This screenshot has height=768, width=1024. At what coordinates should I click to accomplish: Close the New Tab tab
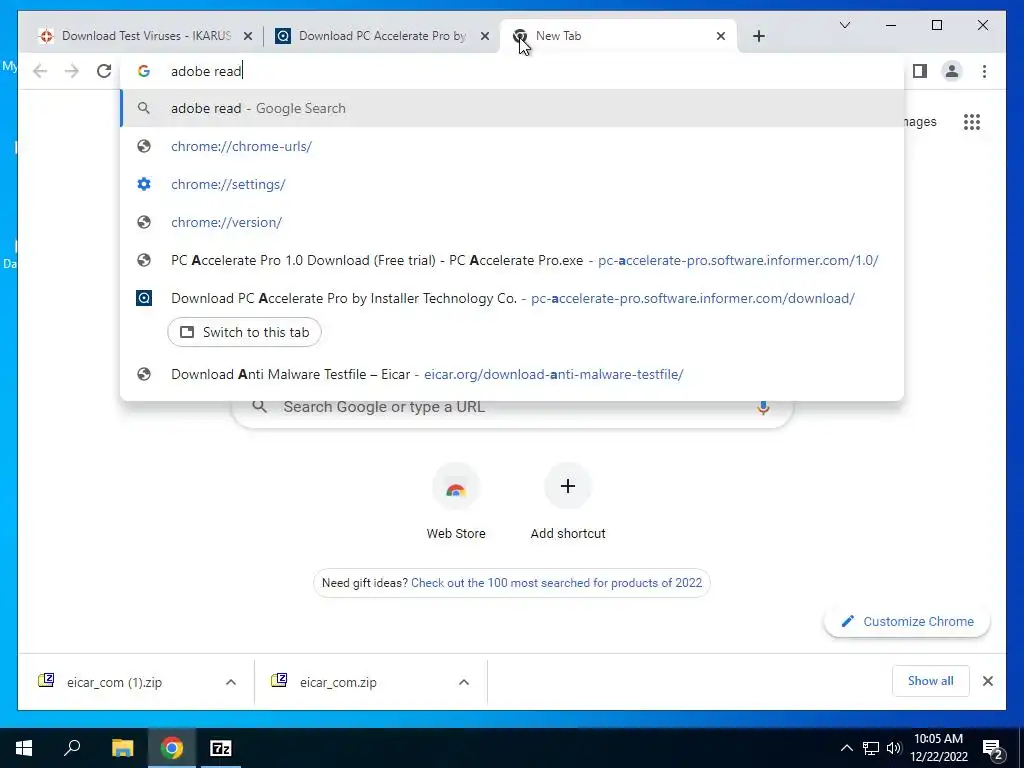[x=721, y=37]
